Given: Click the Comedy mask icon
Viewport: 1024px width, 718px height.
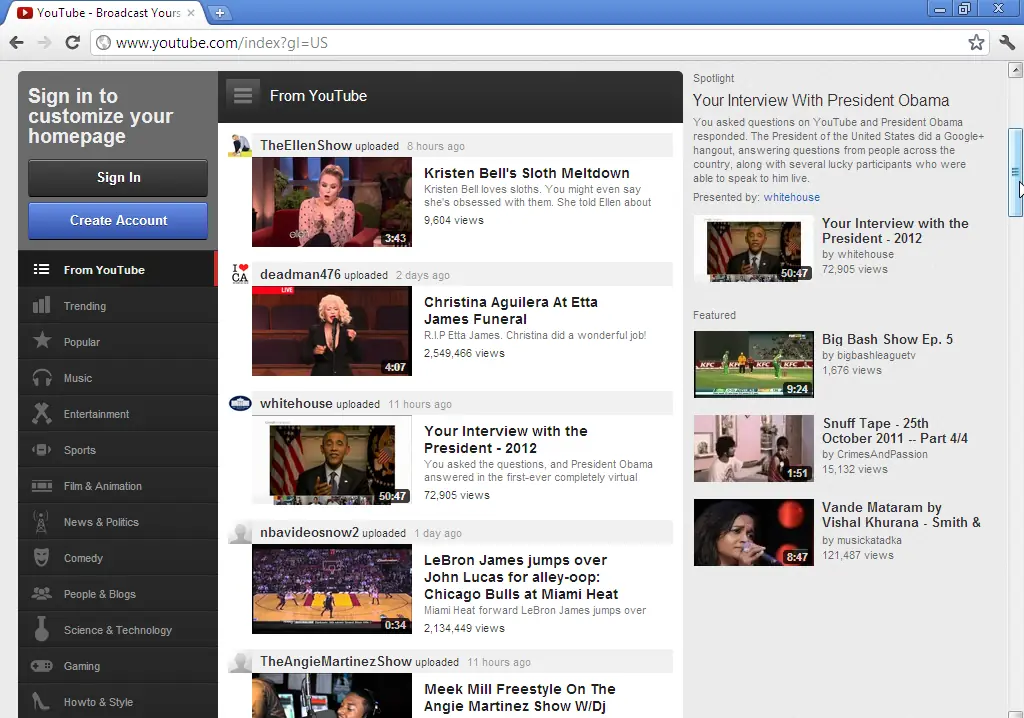Looking at the screenshot, I should click(x=41, y=557).
